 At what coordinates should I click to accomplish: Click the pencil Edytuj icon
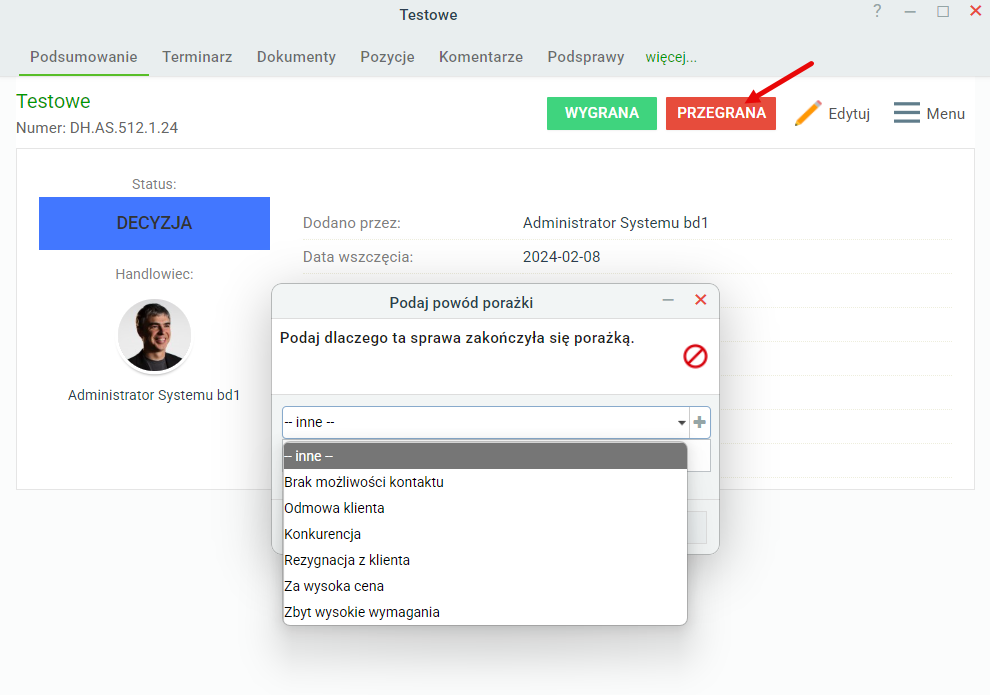coord(808,113)
